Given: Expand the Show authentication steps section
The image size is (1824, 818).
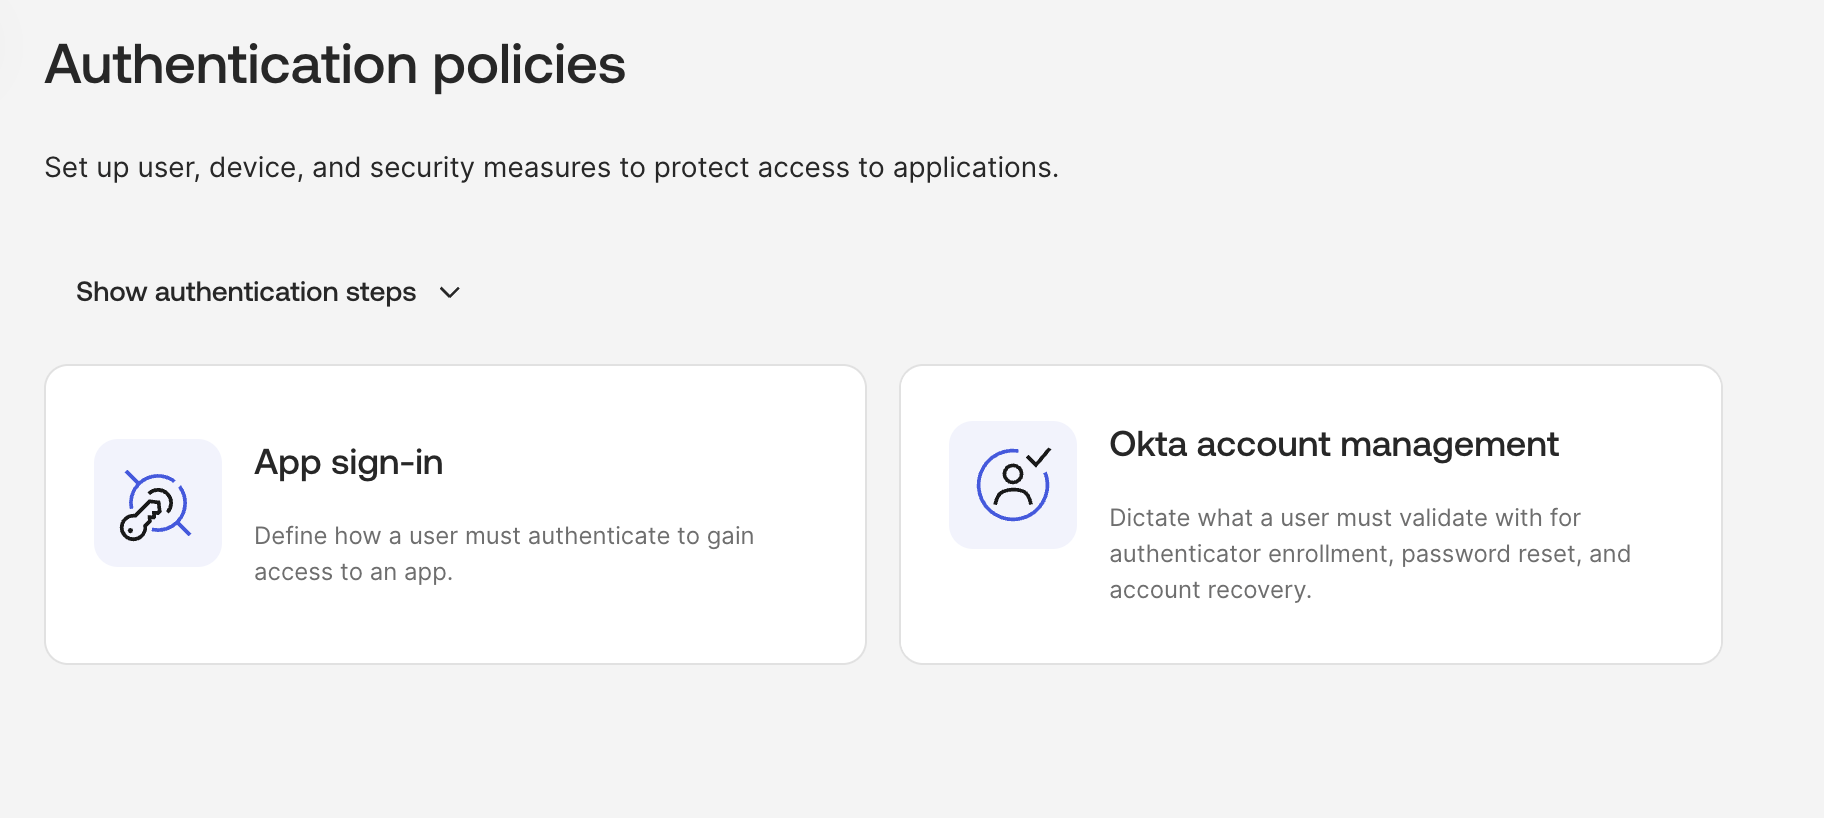Looking at the screenshot, I should [x=246, y=292].
